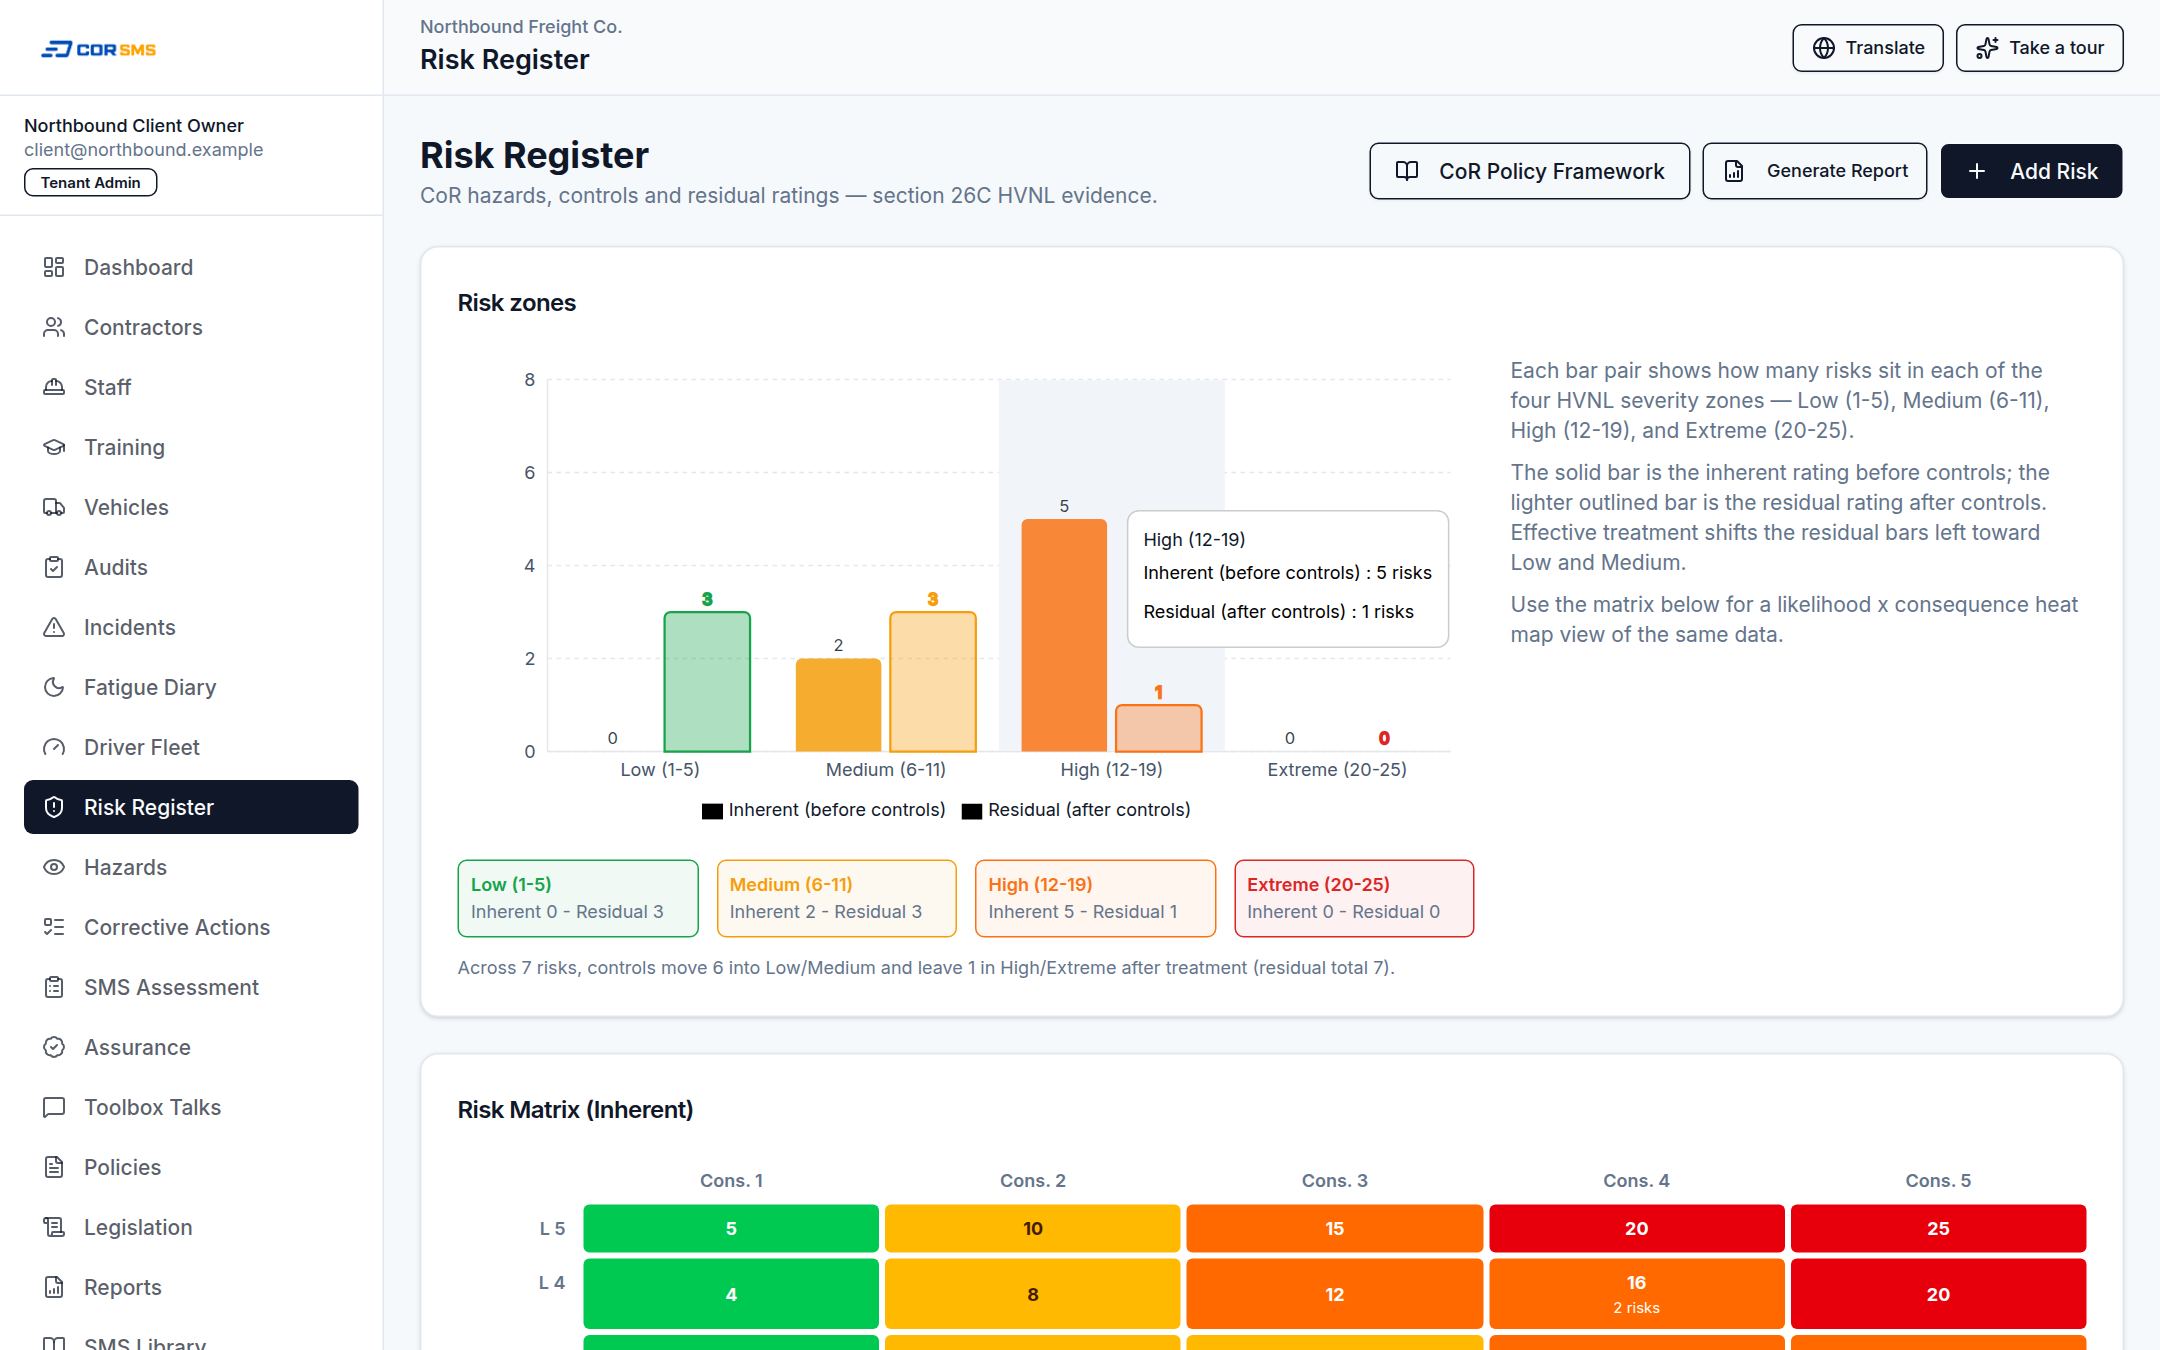Click the High residual bar showing 1
2160x1350 pixels.
click(x=1159, y=728)
